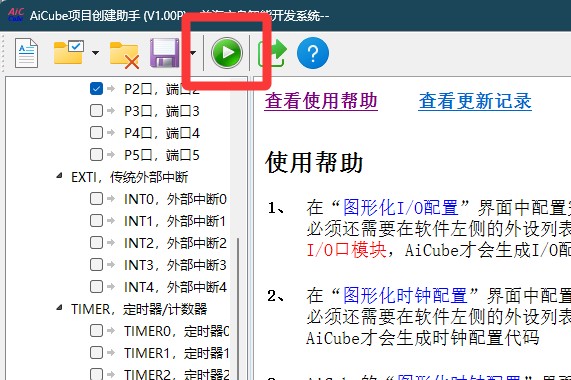Click the arrow icon next to INT0
The height and width of the screenshot is (380, 571).
pyautogui.click(x=111, y=198)
